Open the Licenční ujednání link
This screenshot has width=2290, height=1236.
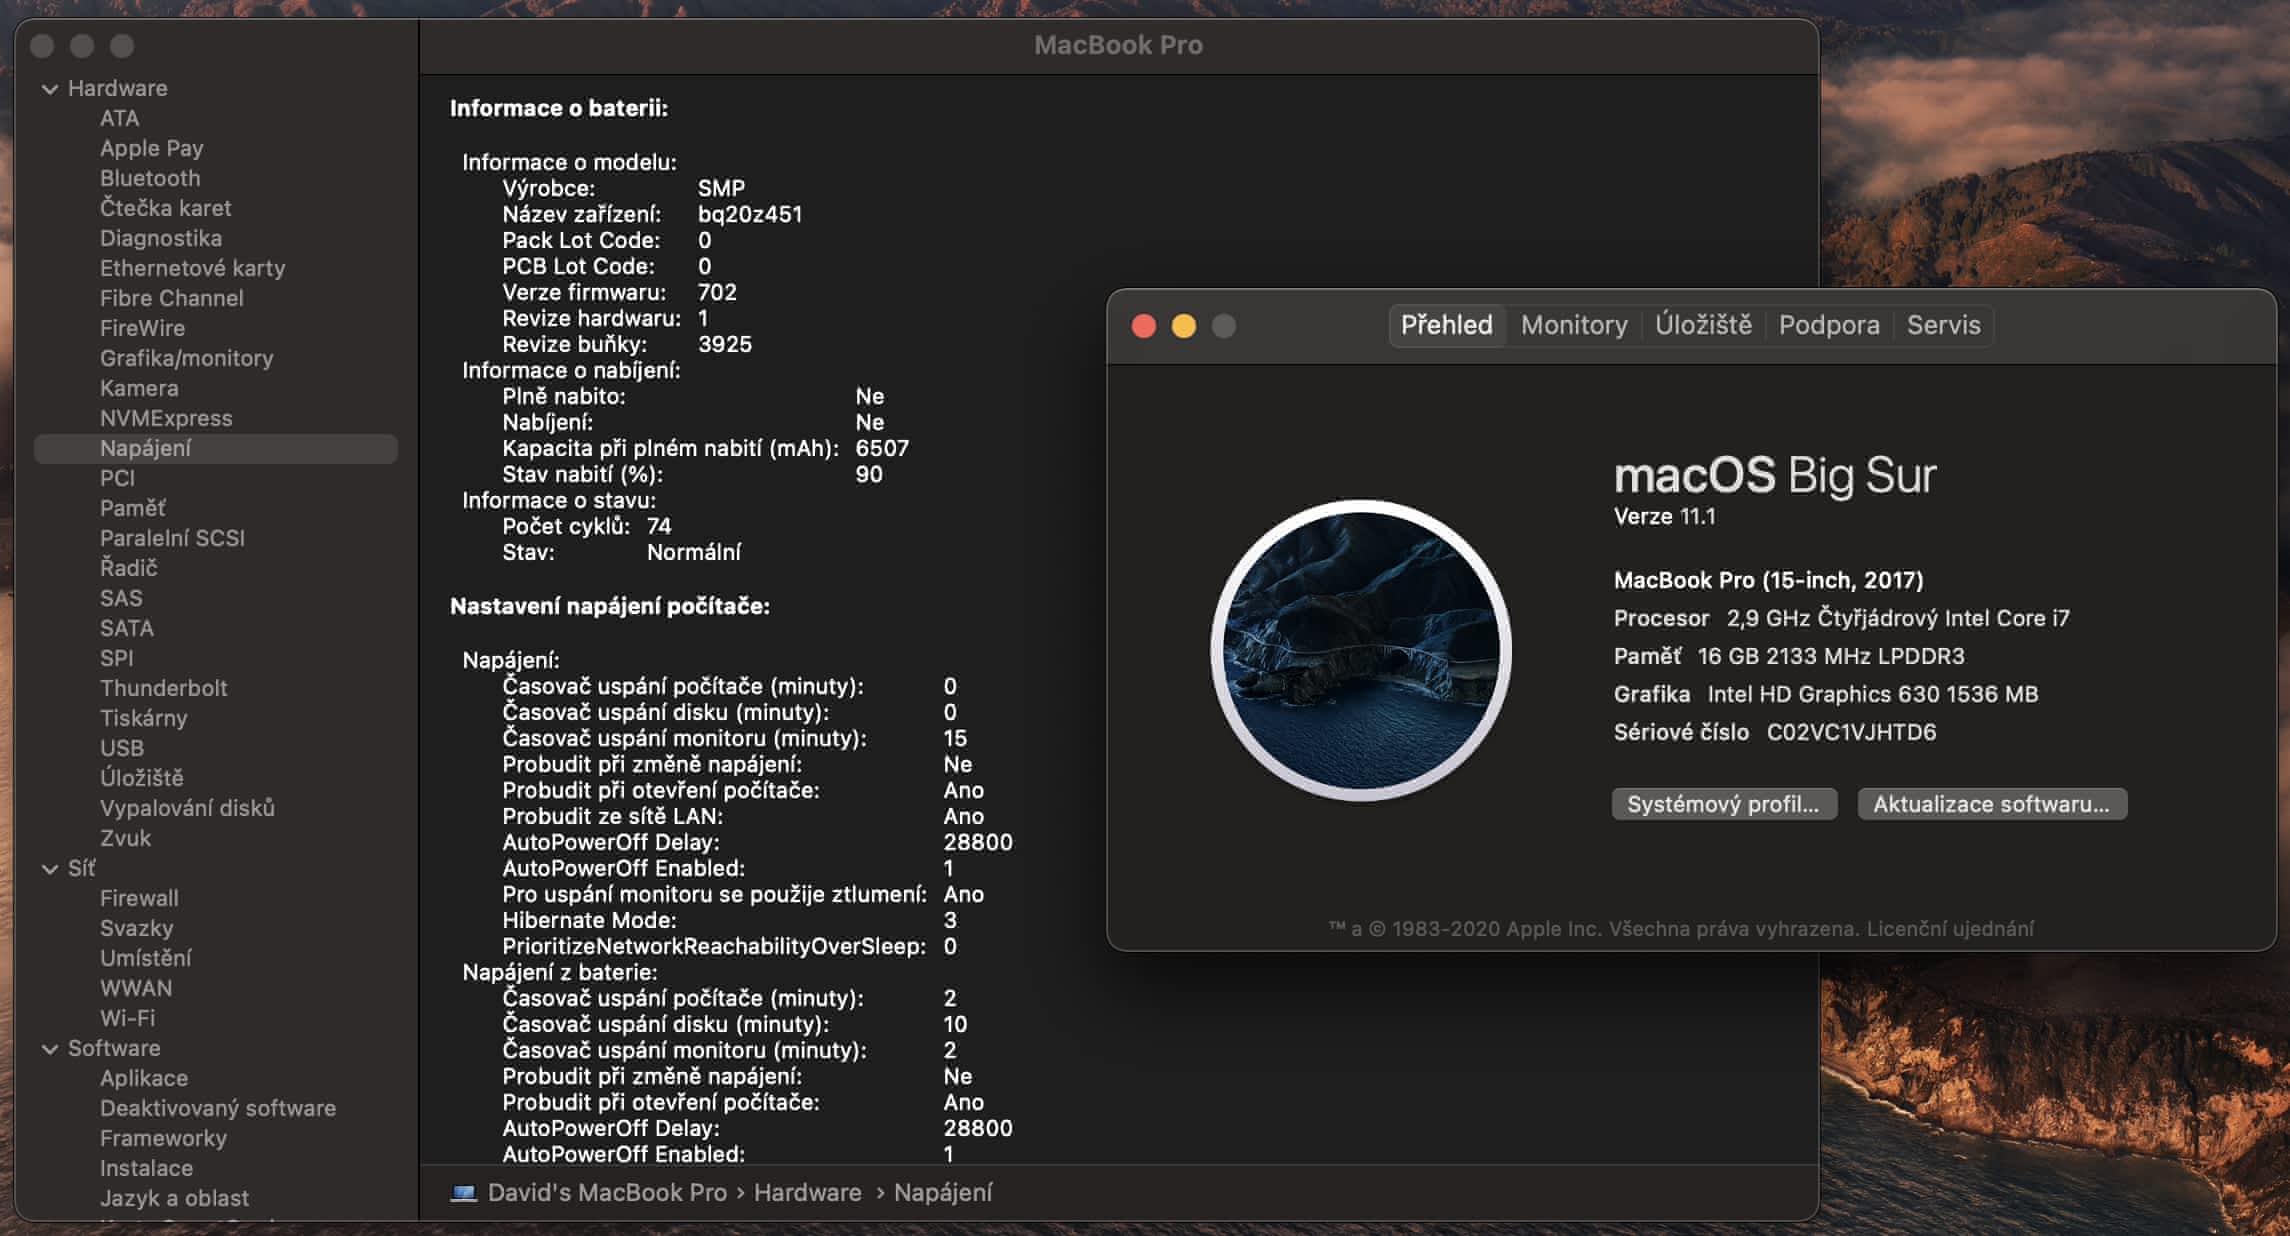point(1950,929)
